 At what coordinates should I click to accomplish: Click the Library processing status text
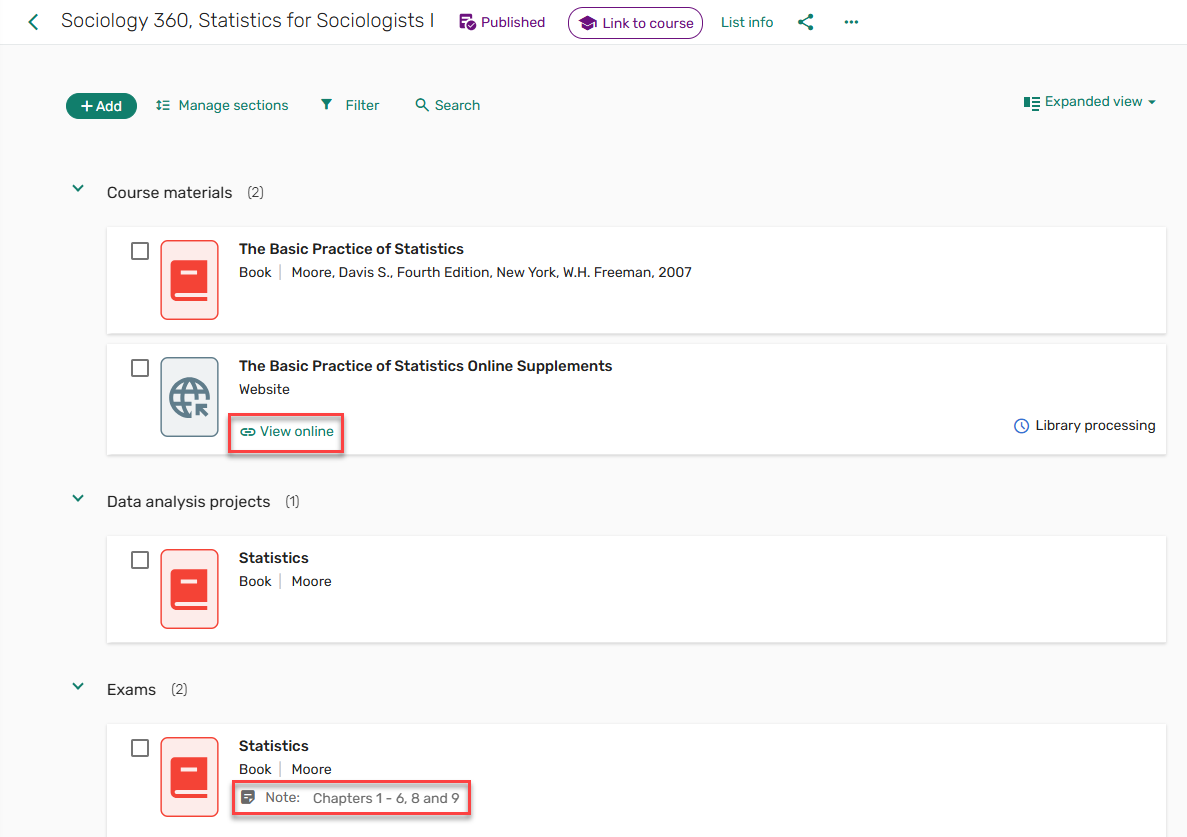pos(1095,425)
